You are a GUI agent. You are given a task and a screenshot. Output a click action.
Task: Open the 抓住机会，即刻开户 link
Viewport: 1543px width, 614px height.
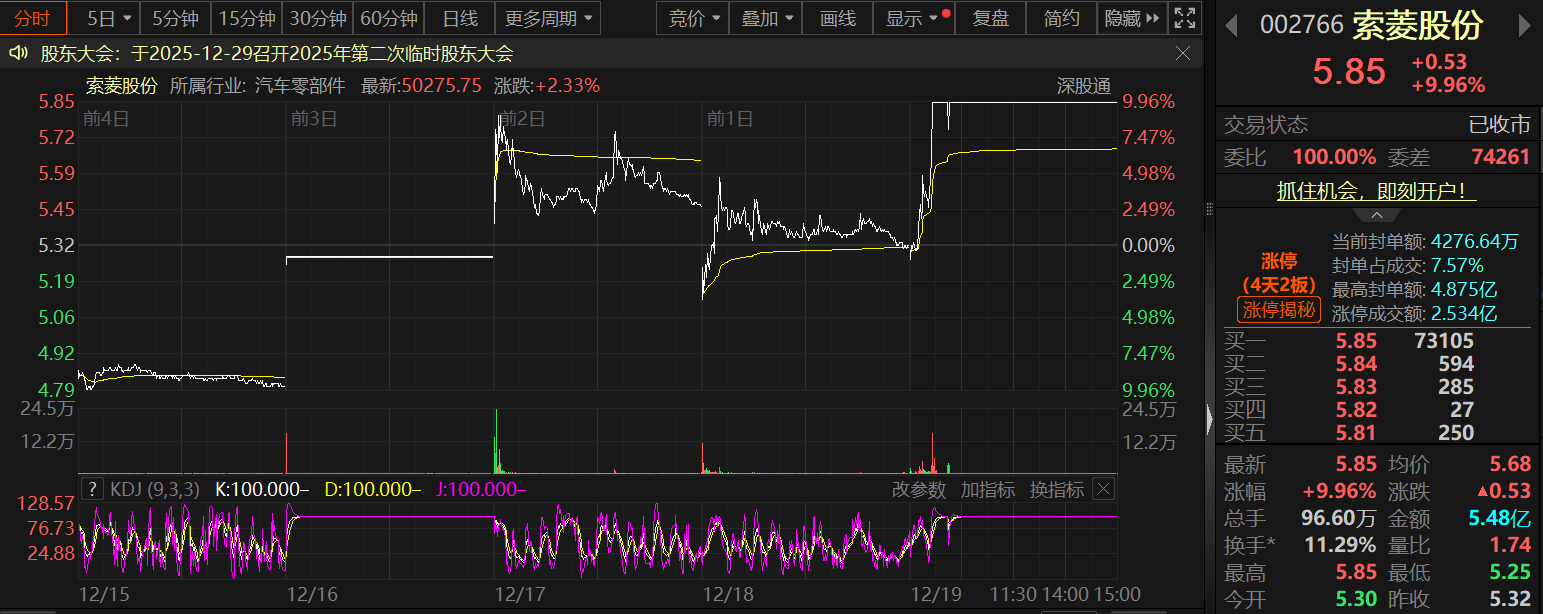coord(1376,191)
